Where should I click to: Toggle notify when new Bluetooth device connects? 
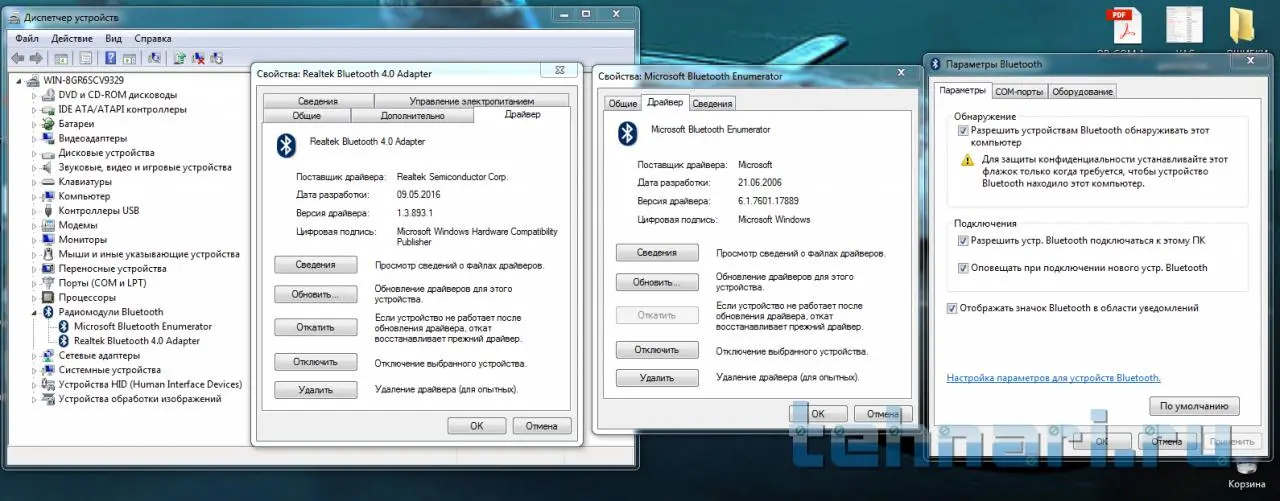click(x=963, y=268)
